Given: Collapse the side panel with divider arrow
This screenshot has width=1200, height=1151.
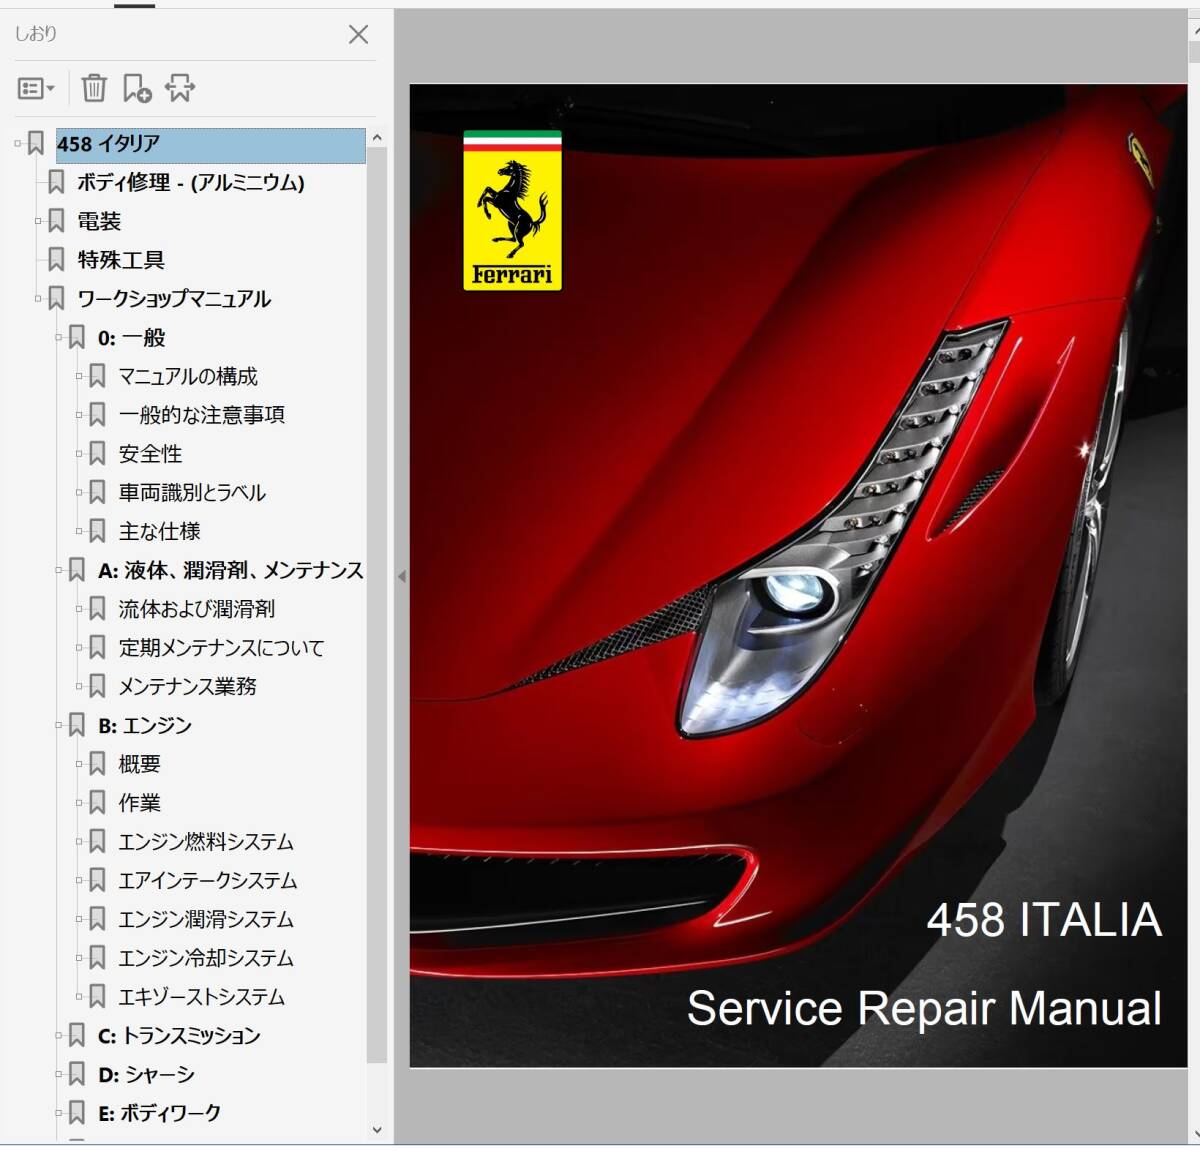Looking at the screenshot, I should coord(402,576).
